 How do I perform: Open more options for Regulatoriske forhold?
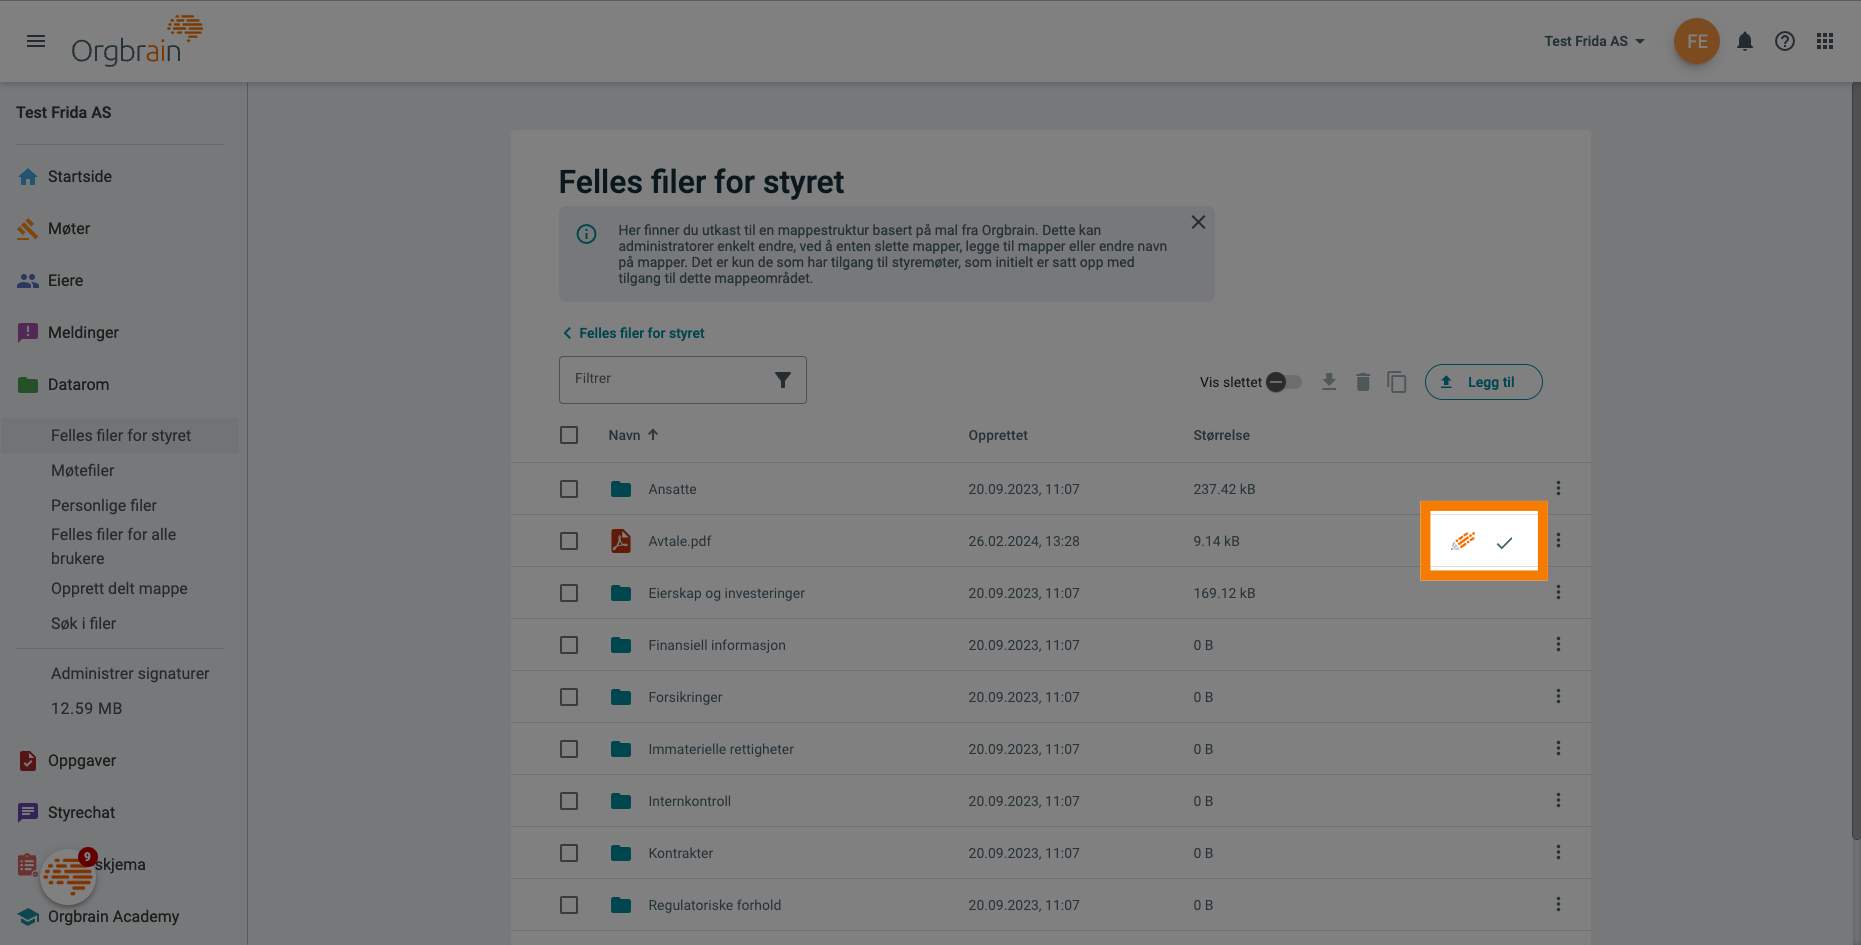1558,904
